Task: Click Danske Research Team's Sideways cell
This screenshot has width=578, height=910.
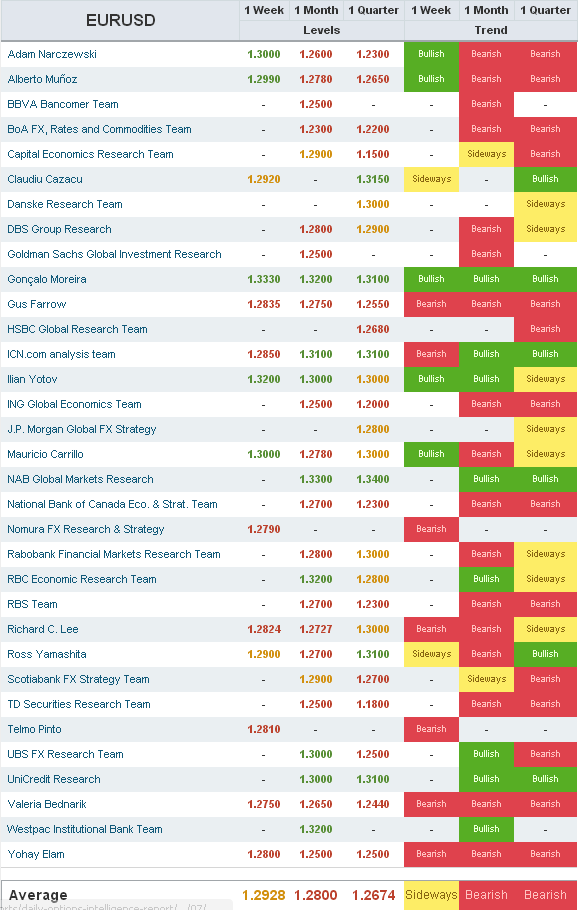Action: coord(546,204)
